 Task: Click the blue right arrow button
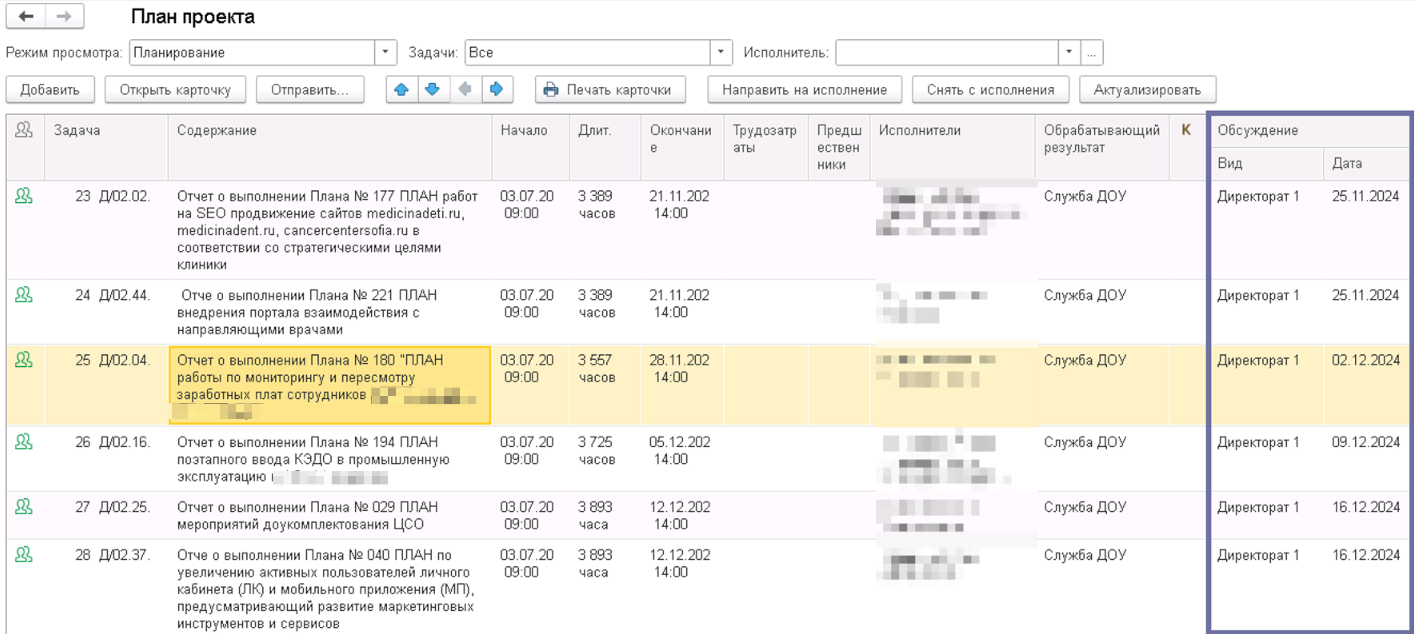[495, 89]
